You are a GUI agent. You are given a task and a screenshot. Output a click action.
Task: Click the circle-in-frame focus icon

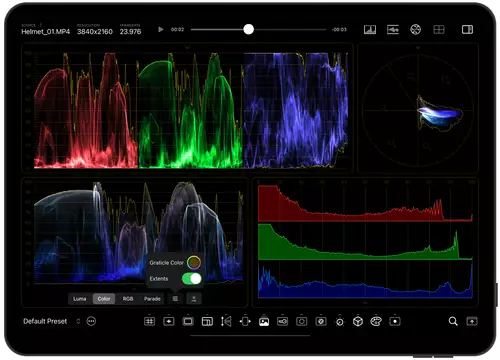[x=302, y=321]
